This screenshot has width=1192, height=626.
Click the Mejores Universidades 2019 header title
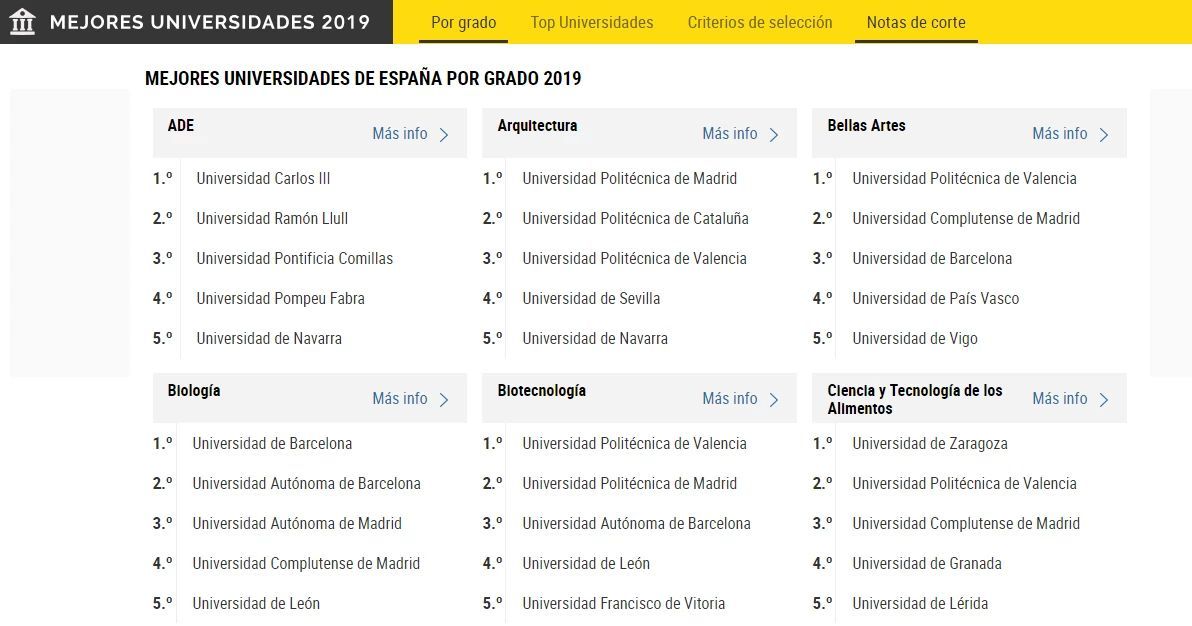point(209,22)
